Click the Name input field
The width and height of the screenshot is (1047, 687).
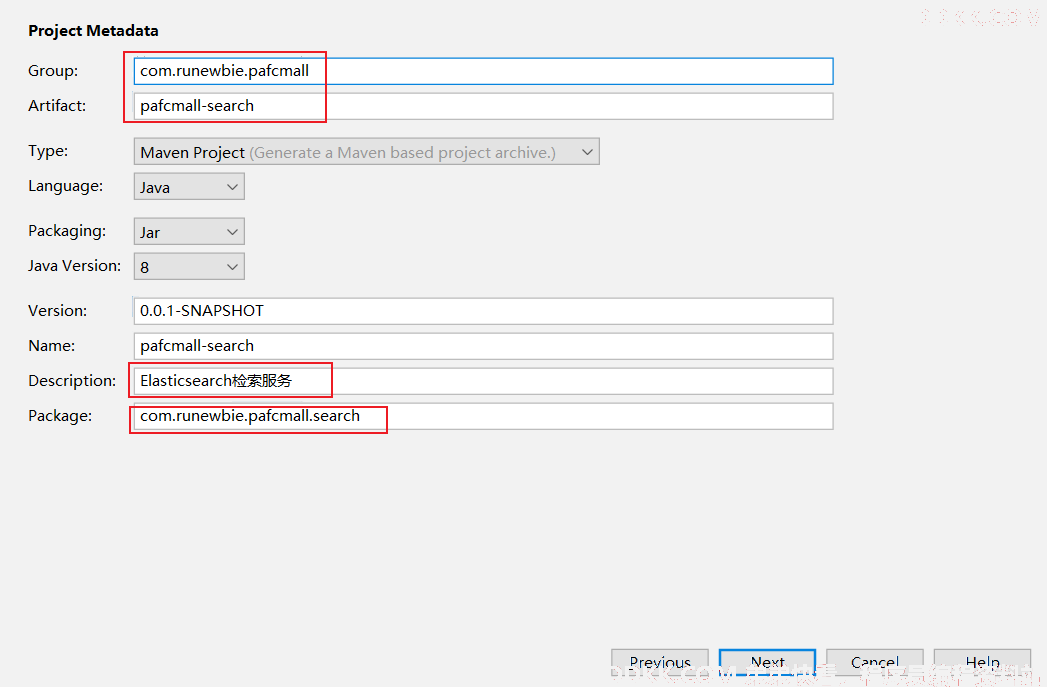point(483,346)
